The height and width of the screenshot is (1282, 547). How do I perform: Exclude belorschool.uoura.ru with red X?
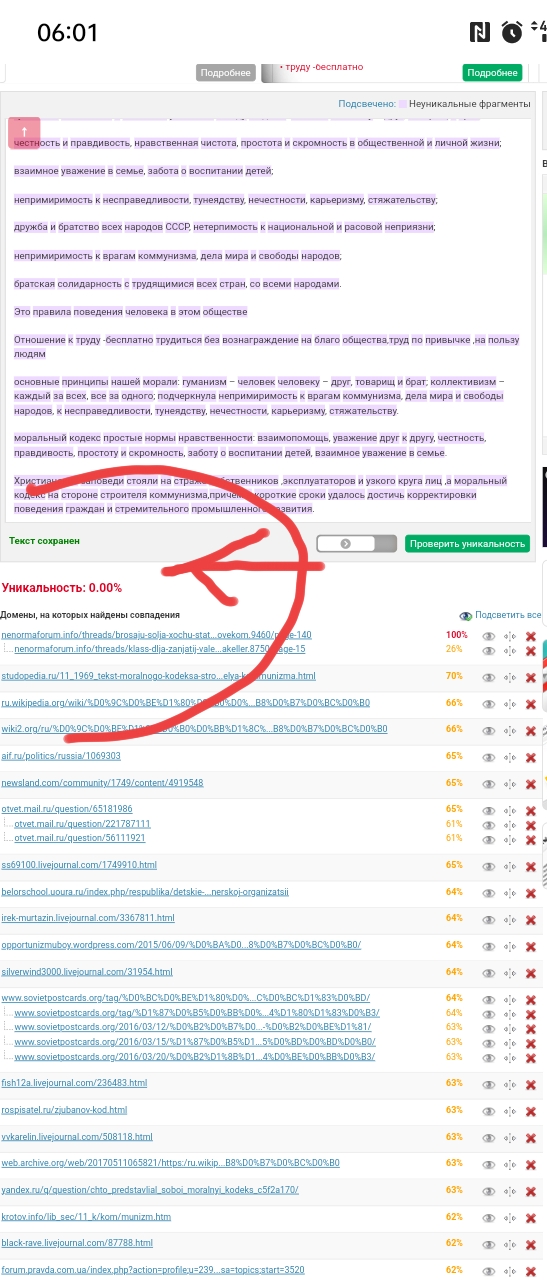point(531,892)
